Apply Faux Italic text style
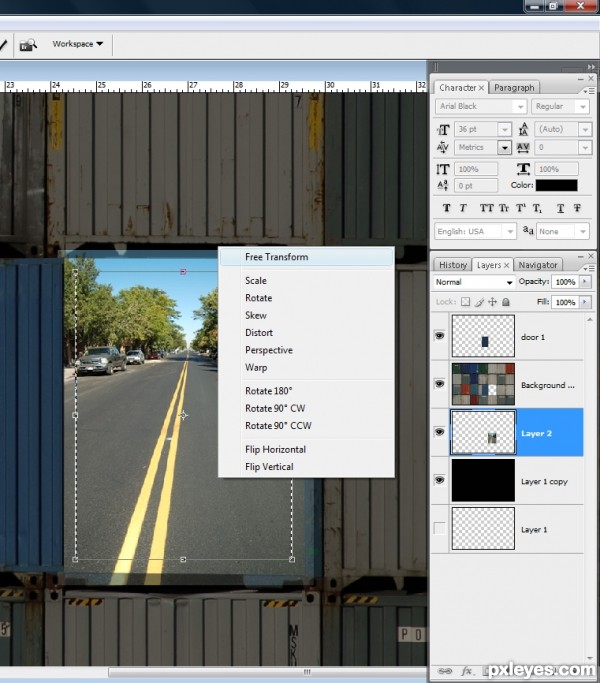Screen dimensions: 600x683 pyautogui.click(x=463, y=208)
